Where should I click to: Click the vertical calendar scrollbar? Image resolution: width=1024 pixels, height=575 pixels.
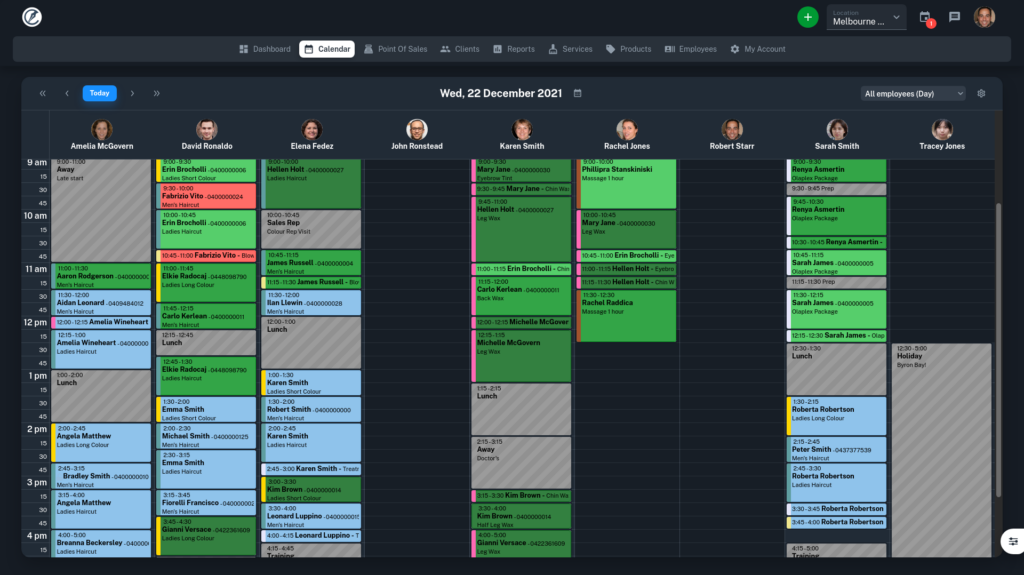coord(998,350)
